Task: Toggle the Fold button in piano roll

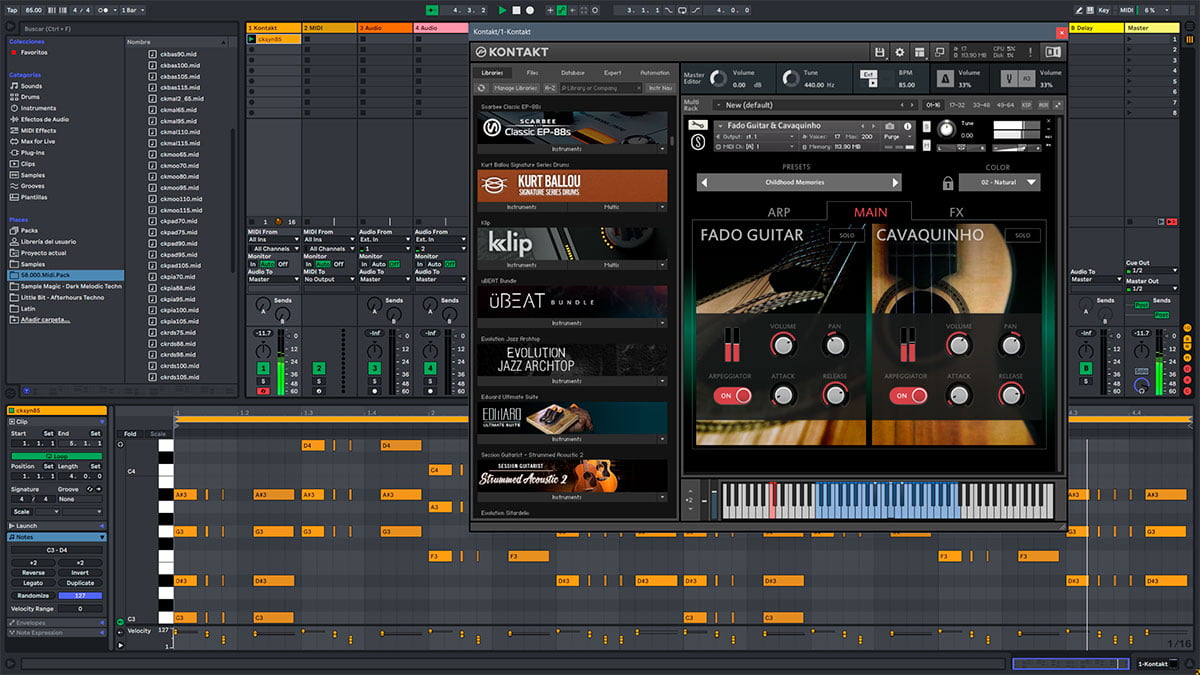Action: (x=130, y=434)
